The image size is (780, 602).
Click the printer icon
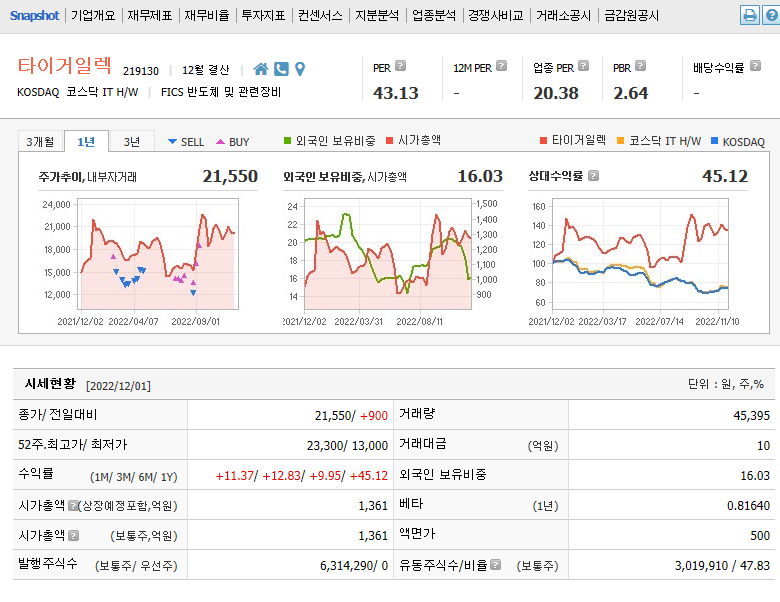[749, 15]
